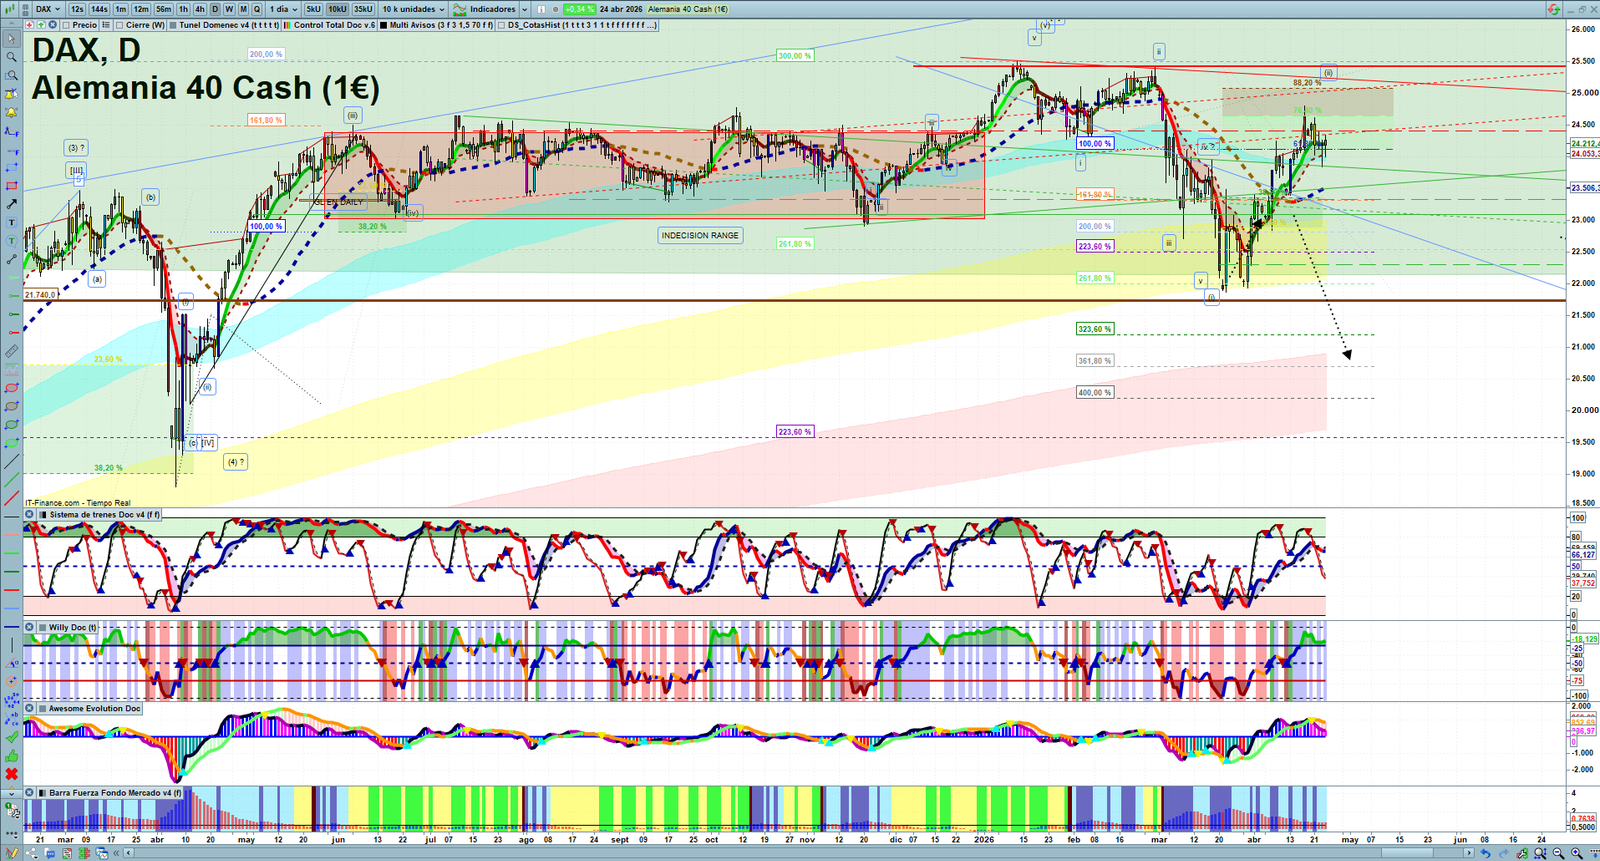Select the red ellipse drawing tool

point(12,388)
